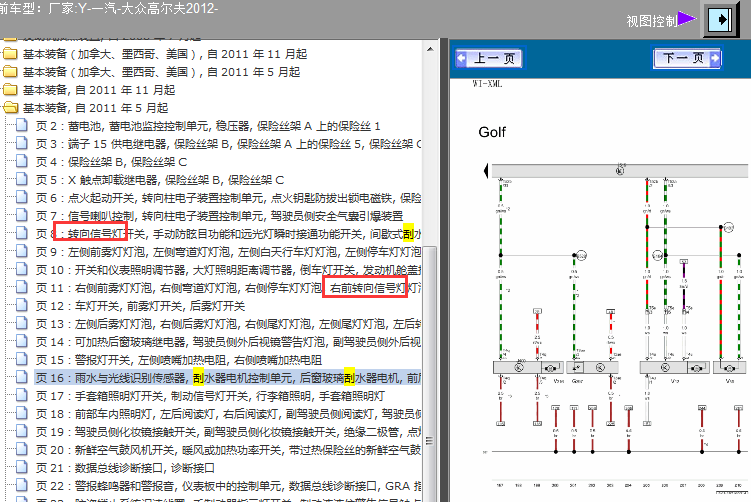Open 页 14 可加热后窗玻璃继电器 page

point(228,342)
